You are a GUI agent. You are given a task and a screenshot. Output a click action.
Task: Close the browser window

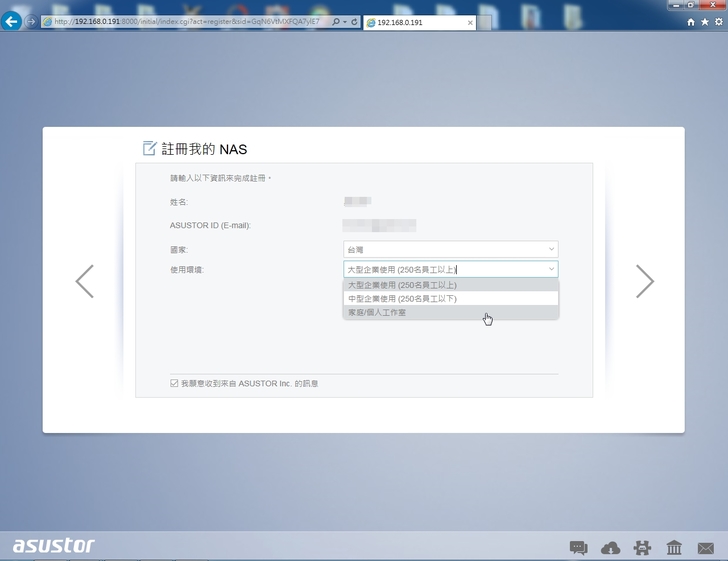point(713,5)
